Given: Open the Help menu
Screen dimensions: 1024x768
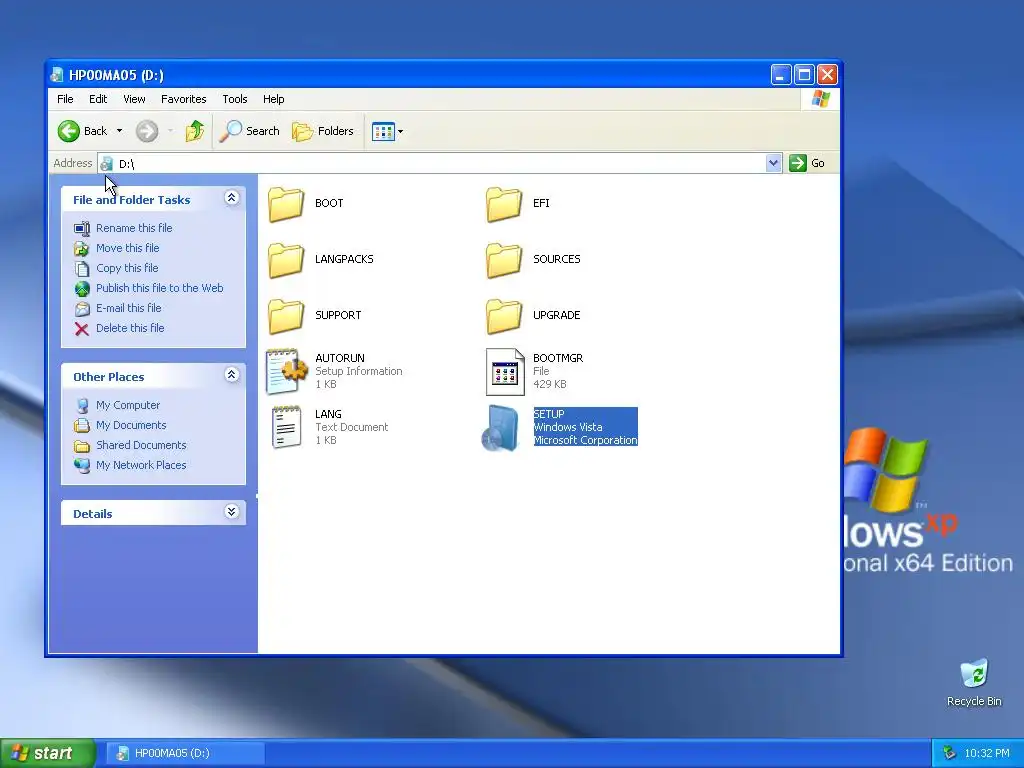Looking at the screenshot, I should coord(274,99).
